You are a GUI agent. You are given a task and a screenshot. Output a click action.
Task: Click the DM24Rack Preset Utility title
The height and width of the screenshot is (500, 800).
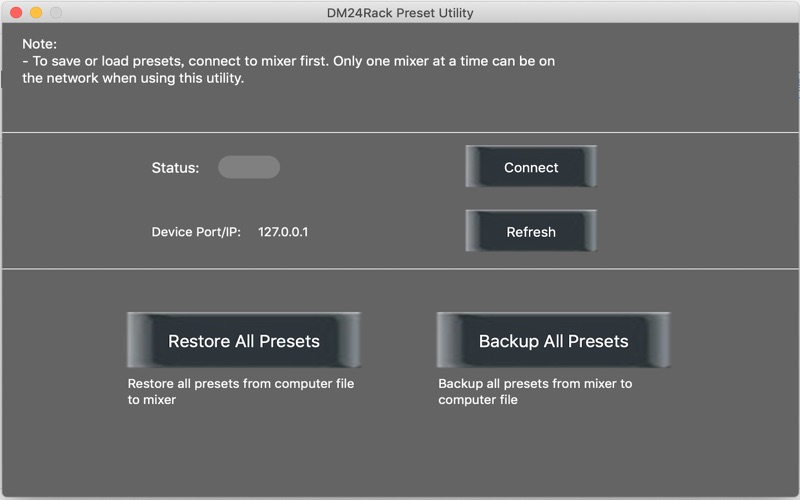(400, 13)
